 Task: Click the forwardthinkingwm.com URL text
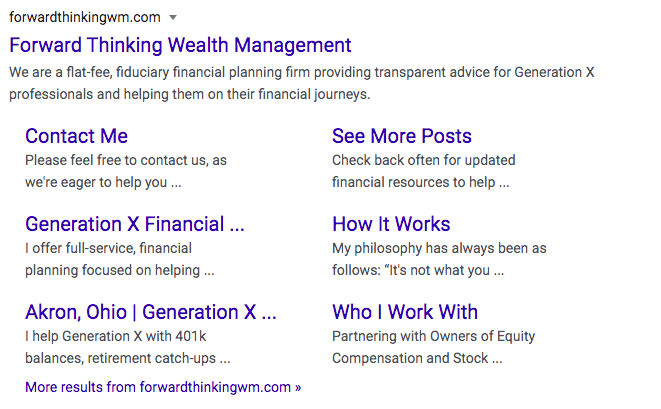84,17
